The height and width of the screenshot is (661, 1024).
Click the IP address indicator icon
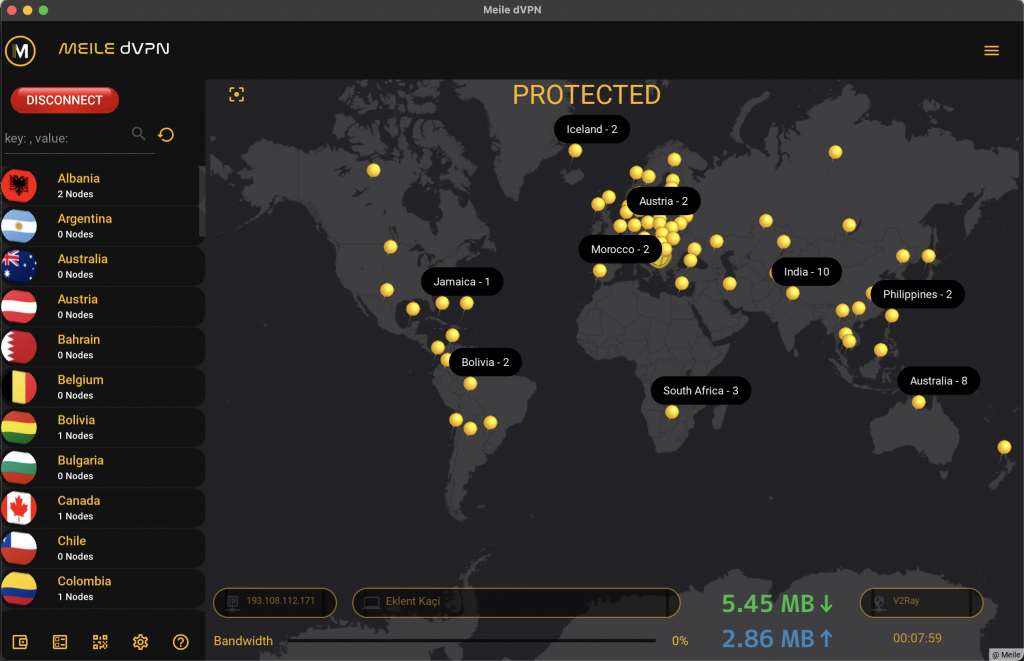pyautogui.click(x=232, y=602)
